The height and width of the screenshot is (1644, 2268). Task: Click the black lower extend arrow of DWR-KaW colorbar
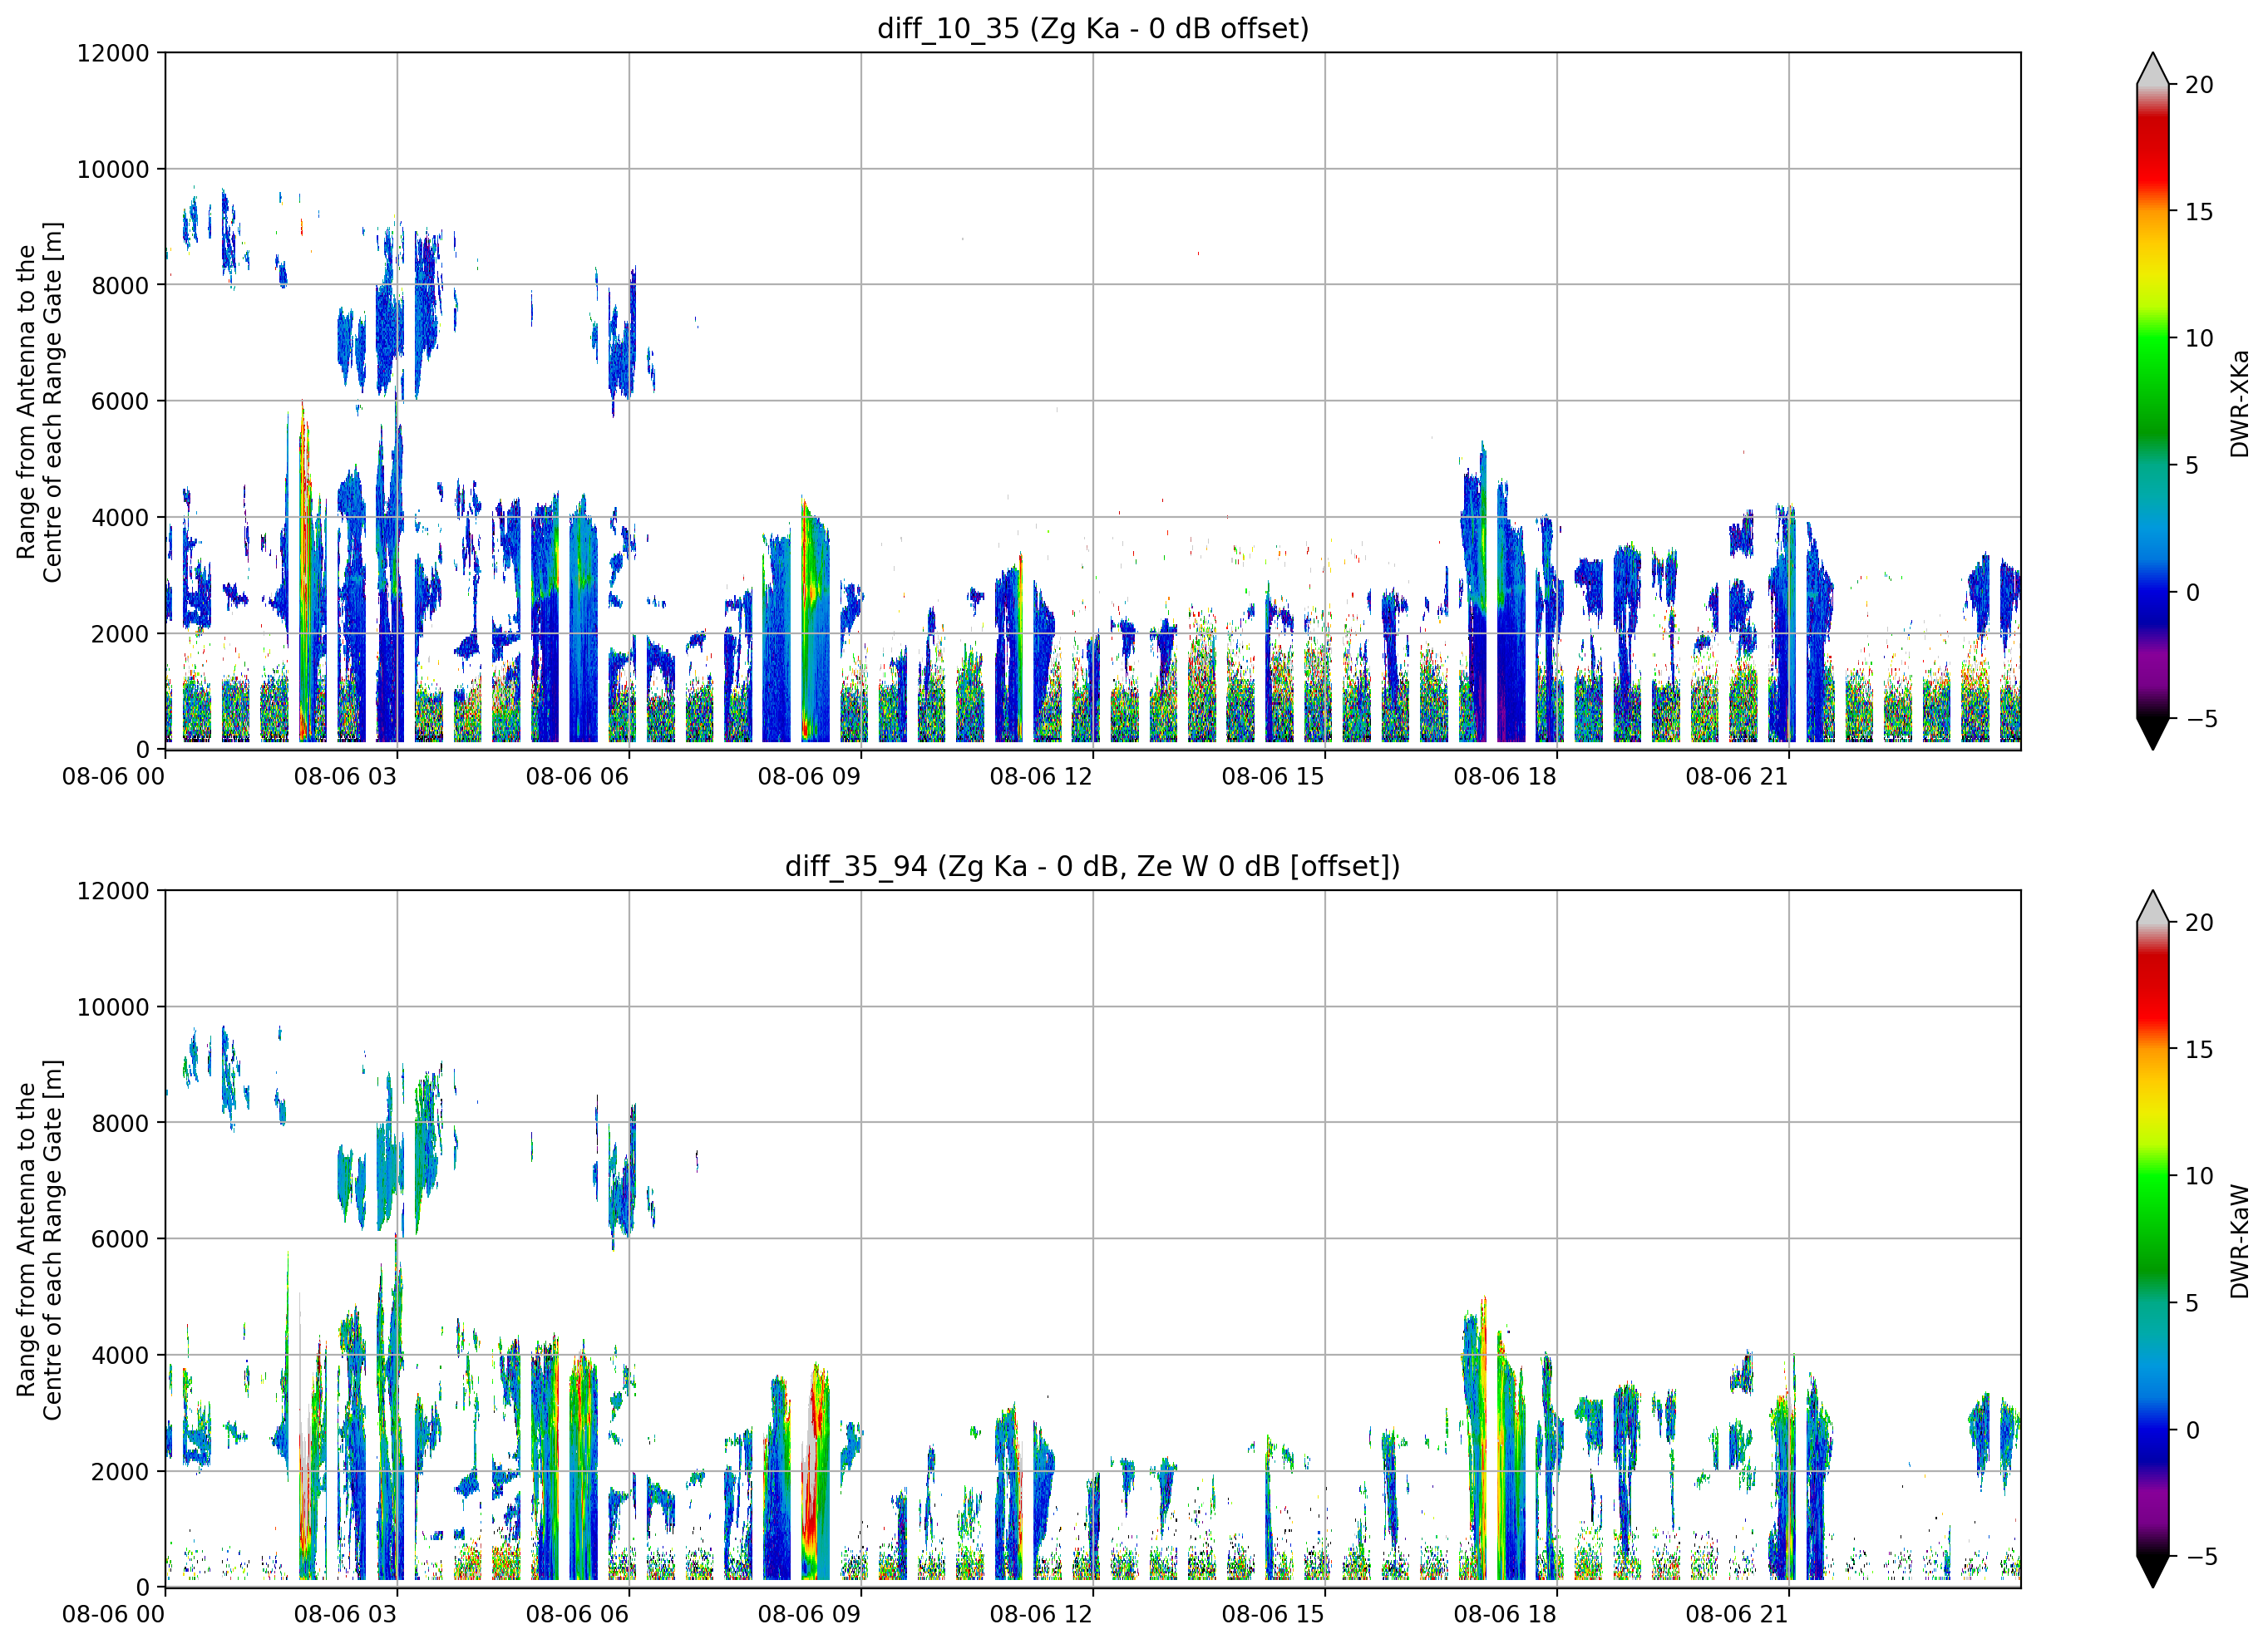pyautogui.click(x=2153, y=1571)
